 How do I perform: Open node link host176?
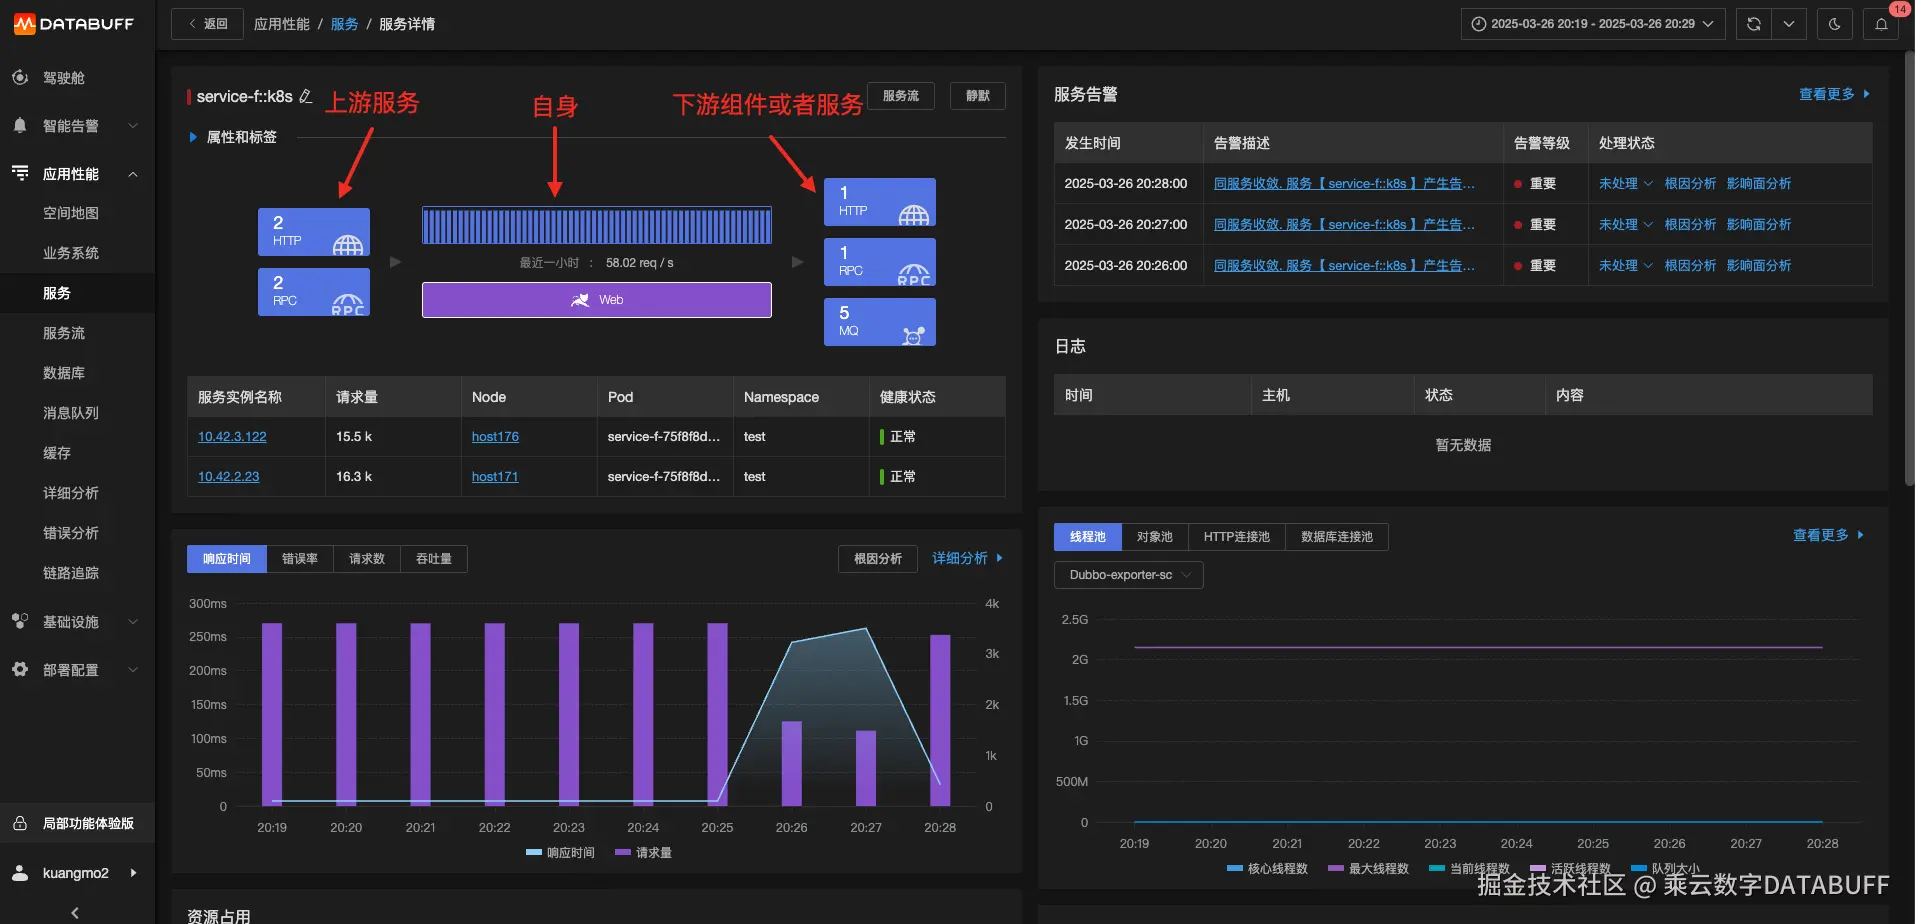click(495, 437)
